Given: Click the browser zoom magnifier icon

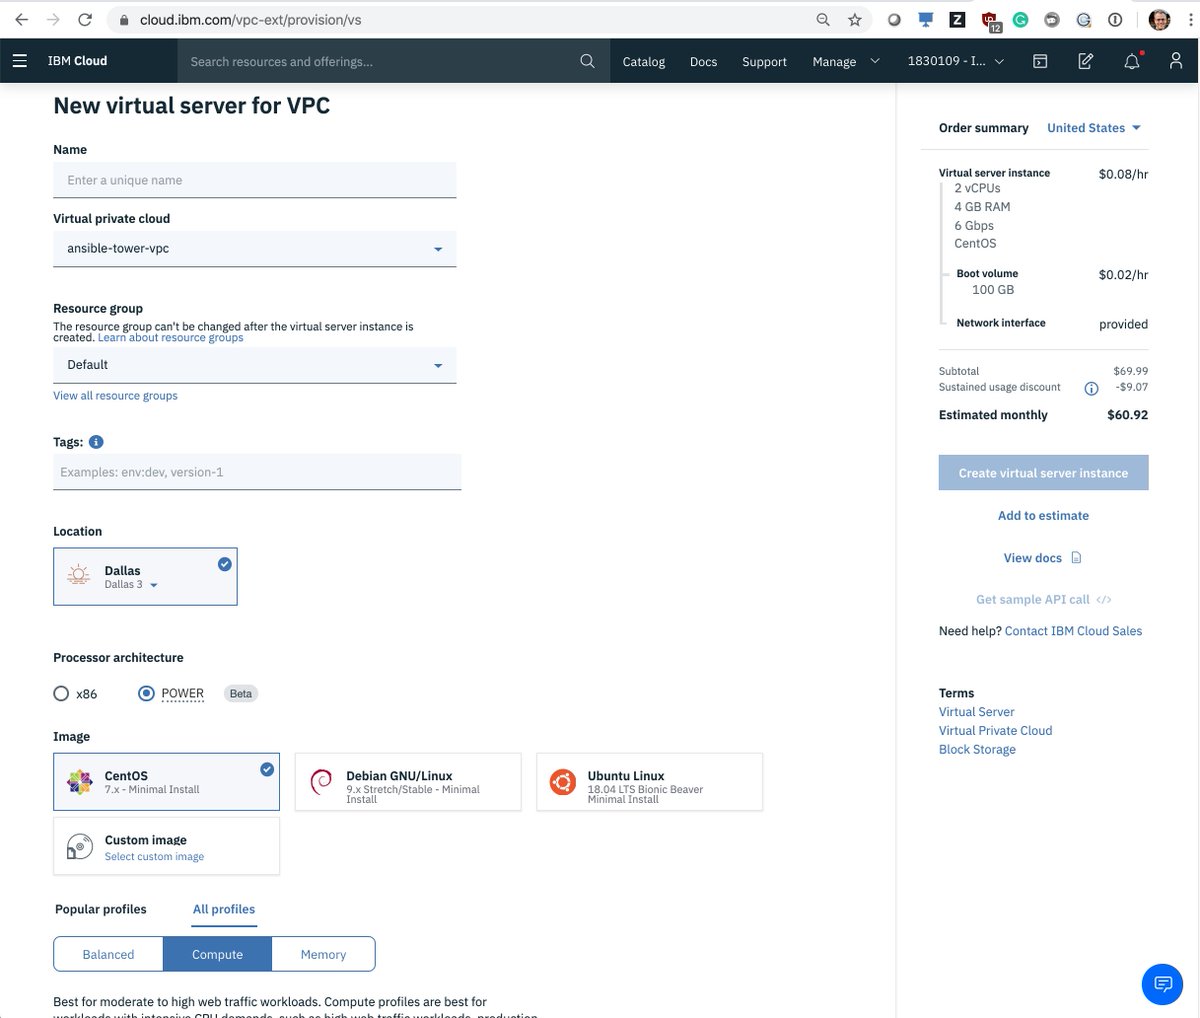Looking at the screenshot, I should click(x=823, y=19).
